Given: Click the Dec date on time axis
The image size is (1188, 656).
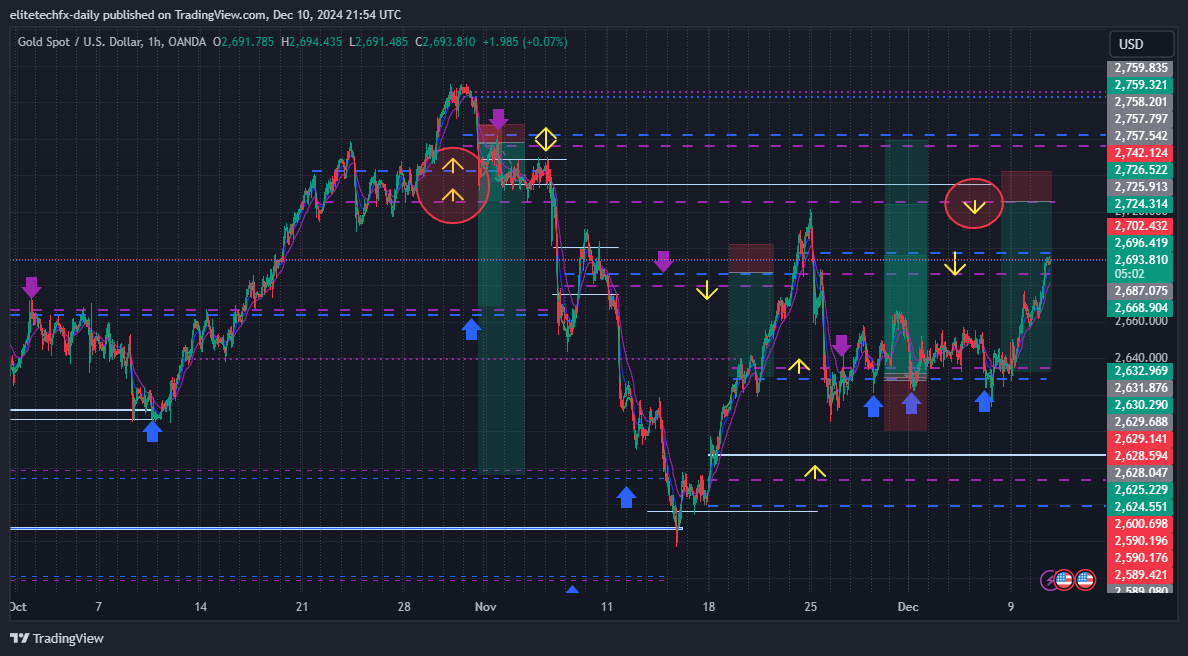Looking at the screenshot, I should click(908, 607).
